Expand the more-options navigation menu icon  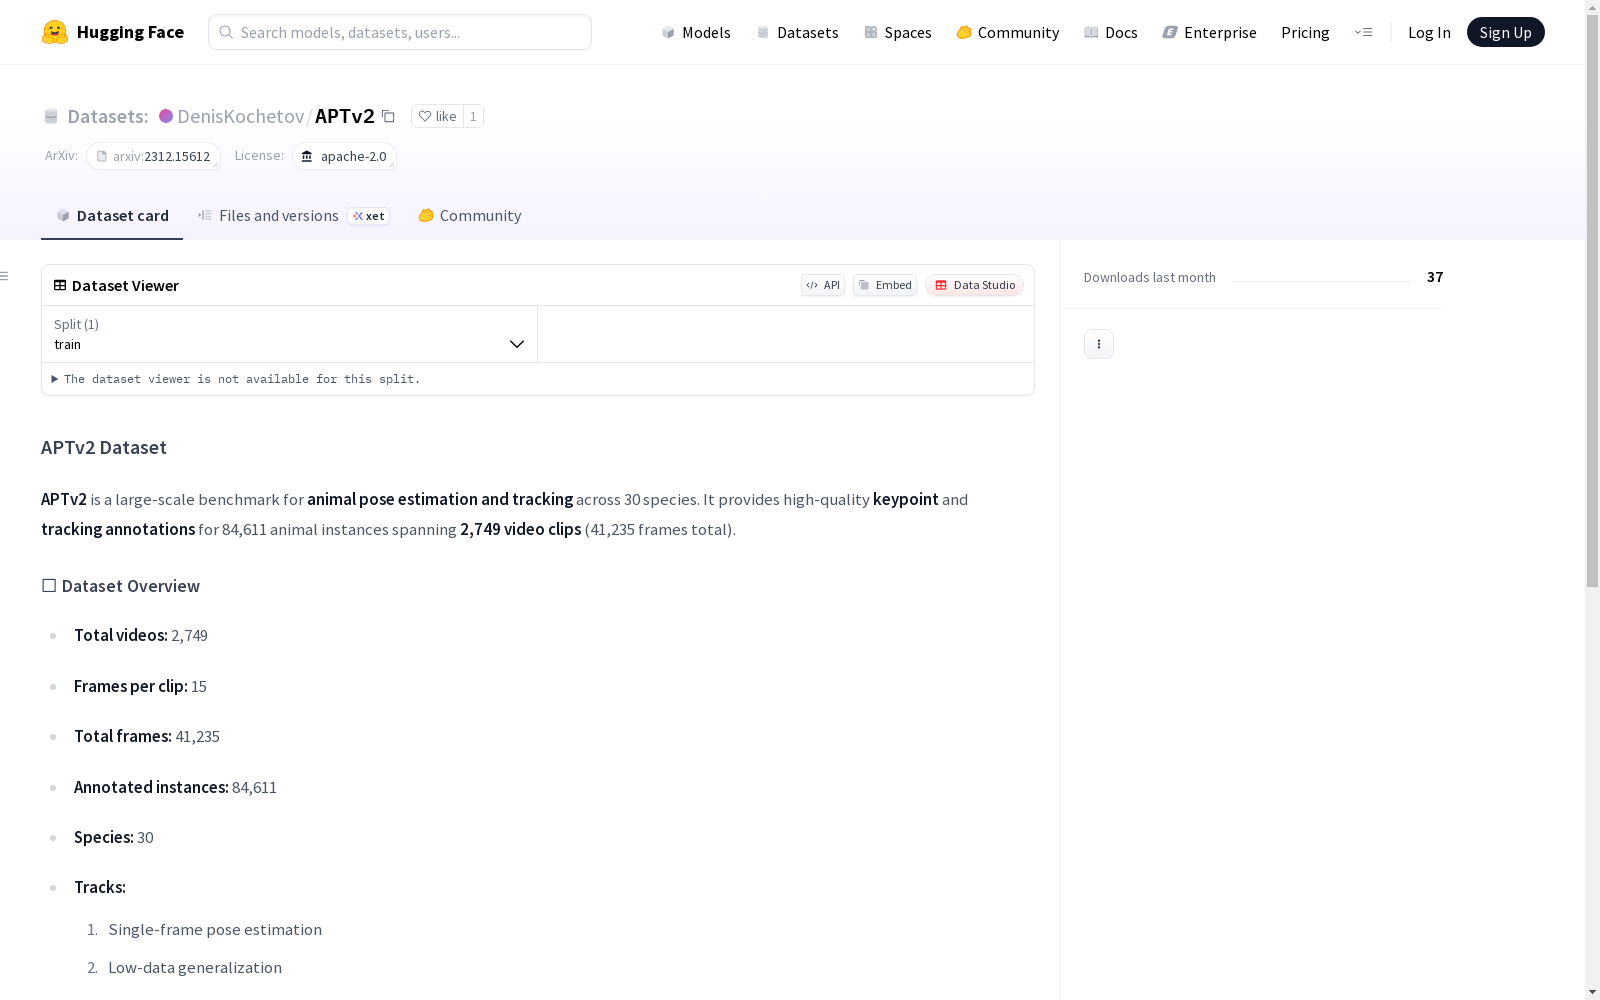pyautogui.click(x=1363, y=32)
